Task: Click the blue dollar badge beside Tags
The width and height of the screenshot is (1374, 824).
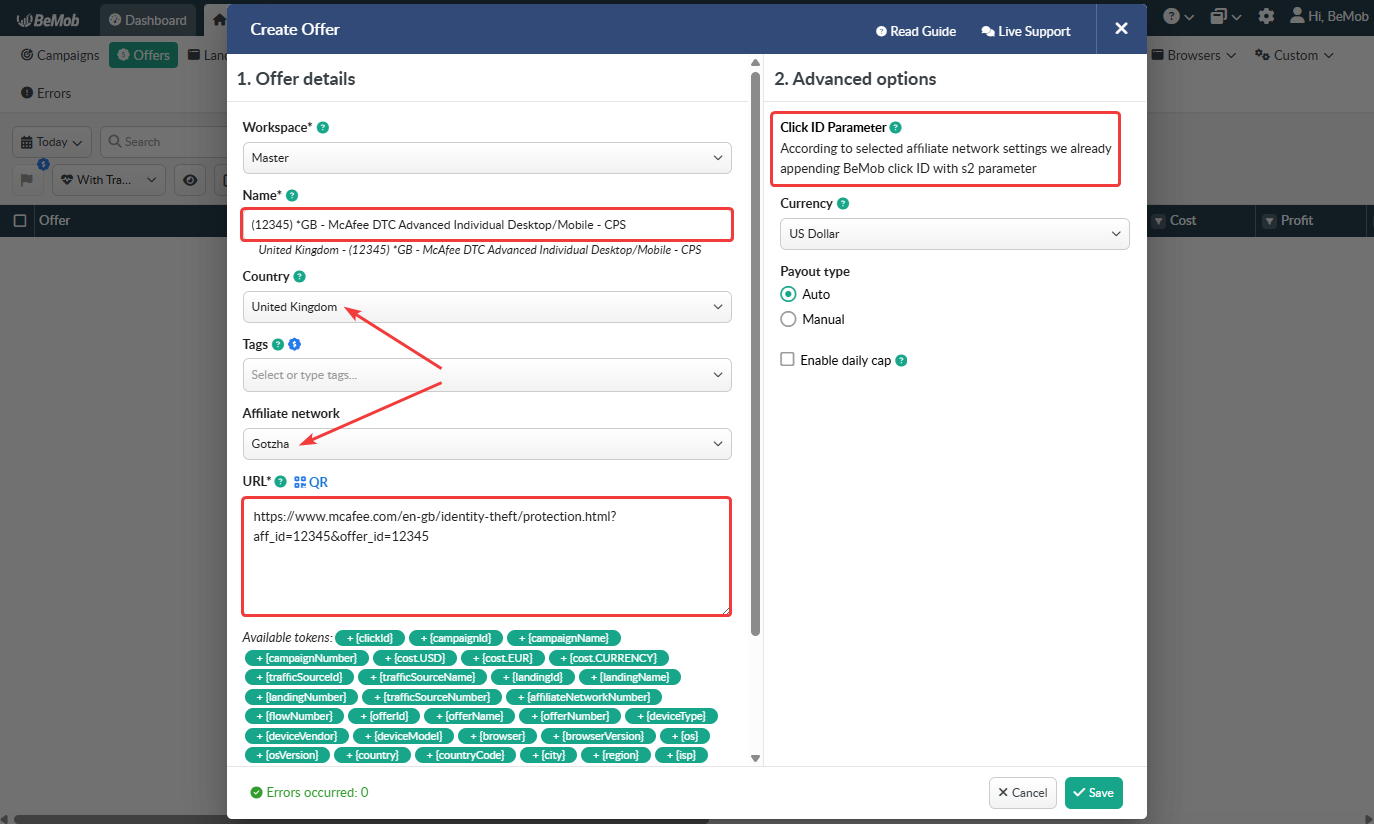Action: [294, 344]
